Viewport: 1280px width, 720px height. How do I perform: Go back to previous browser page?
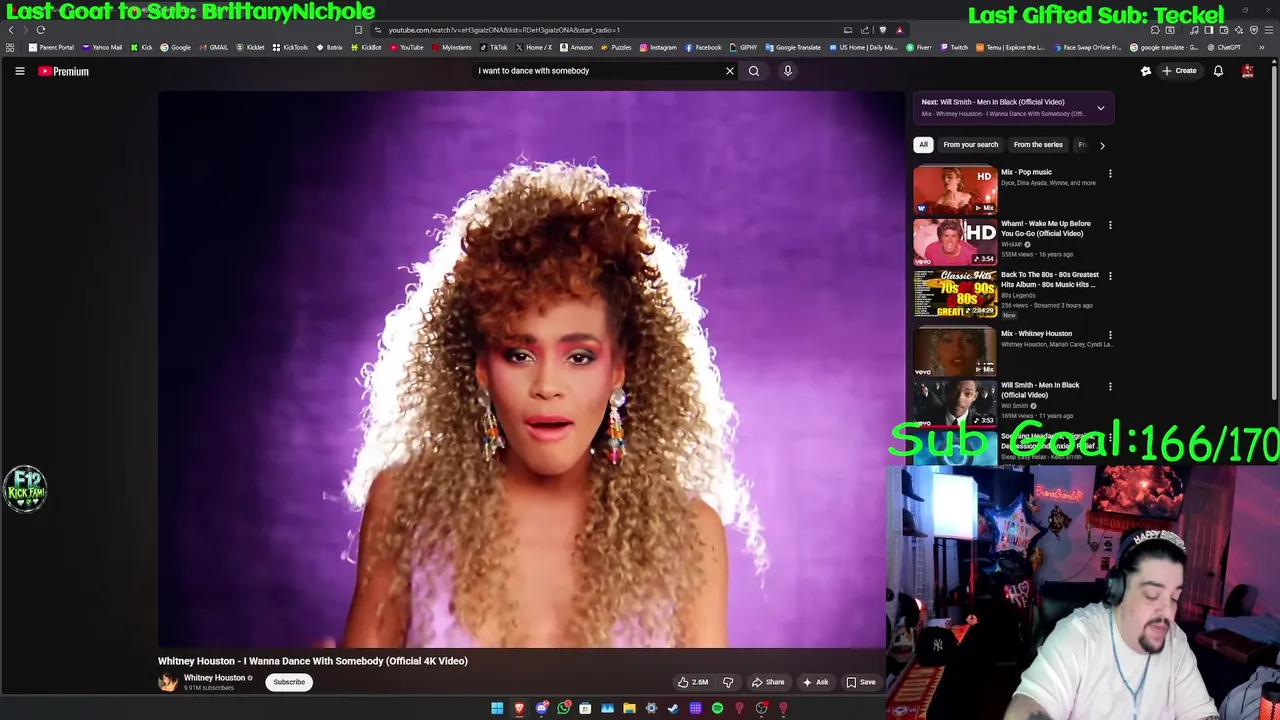click(x=11, y=30)
